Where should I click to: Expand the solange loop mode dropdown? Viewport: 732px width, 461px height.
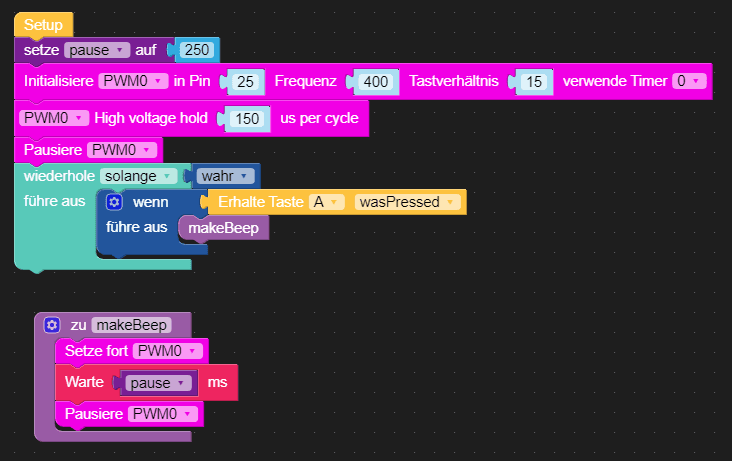tap(139, 176)
